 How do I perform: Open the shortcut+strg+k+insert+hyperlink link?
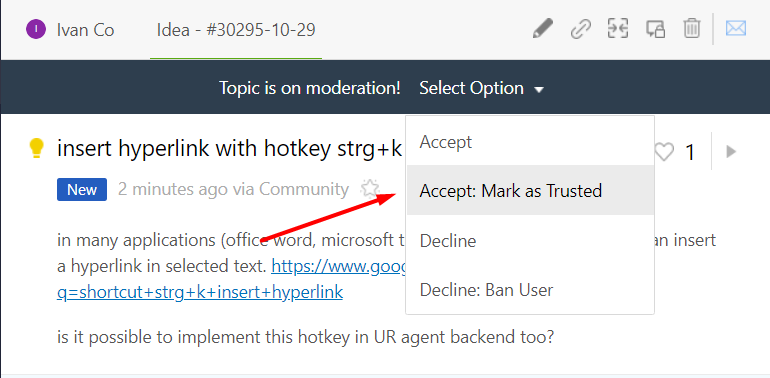[x=200, y=292]
